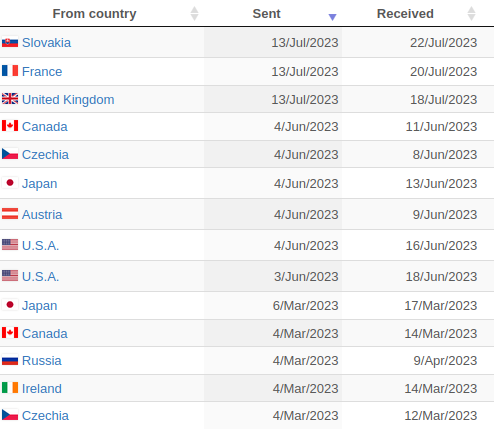Open U.S.A. link sent 3/Jun/2023

click(x=40, y=277)
